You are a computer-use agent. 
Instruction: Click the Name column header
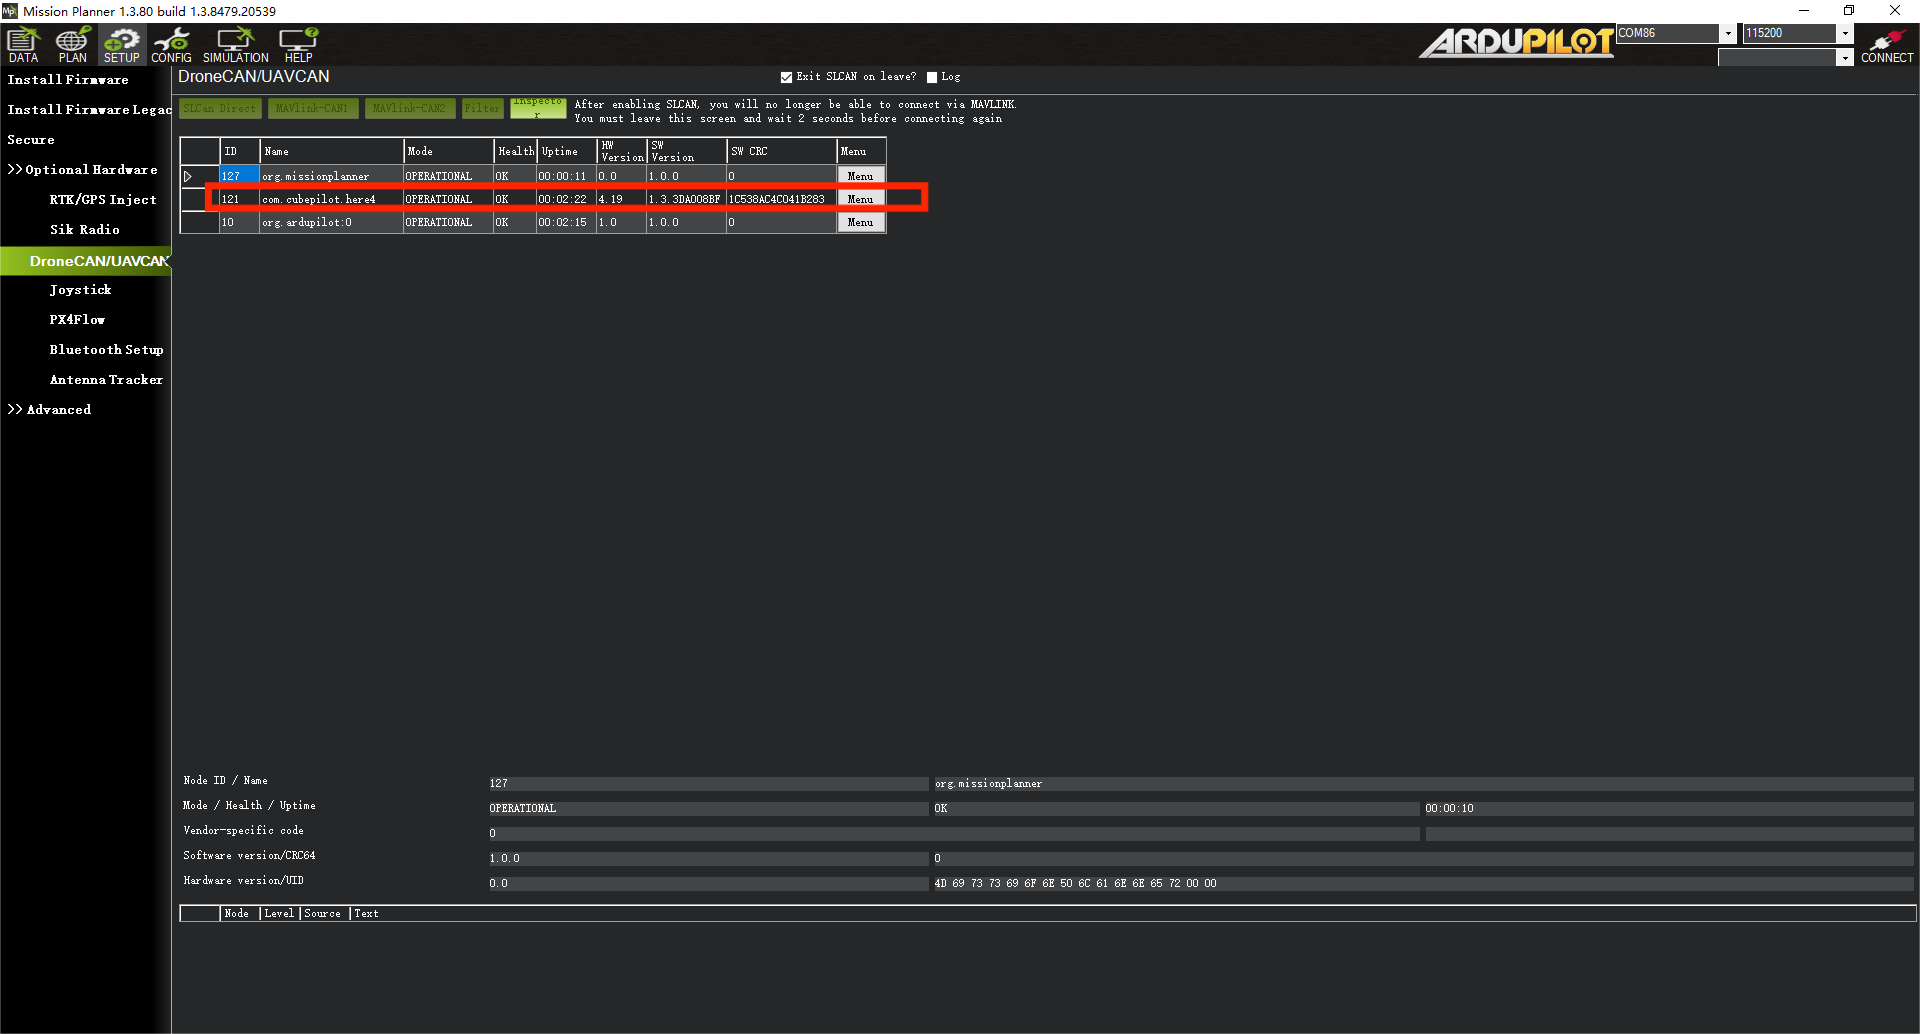click(x=332, y=151)
